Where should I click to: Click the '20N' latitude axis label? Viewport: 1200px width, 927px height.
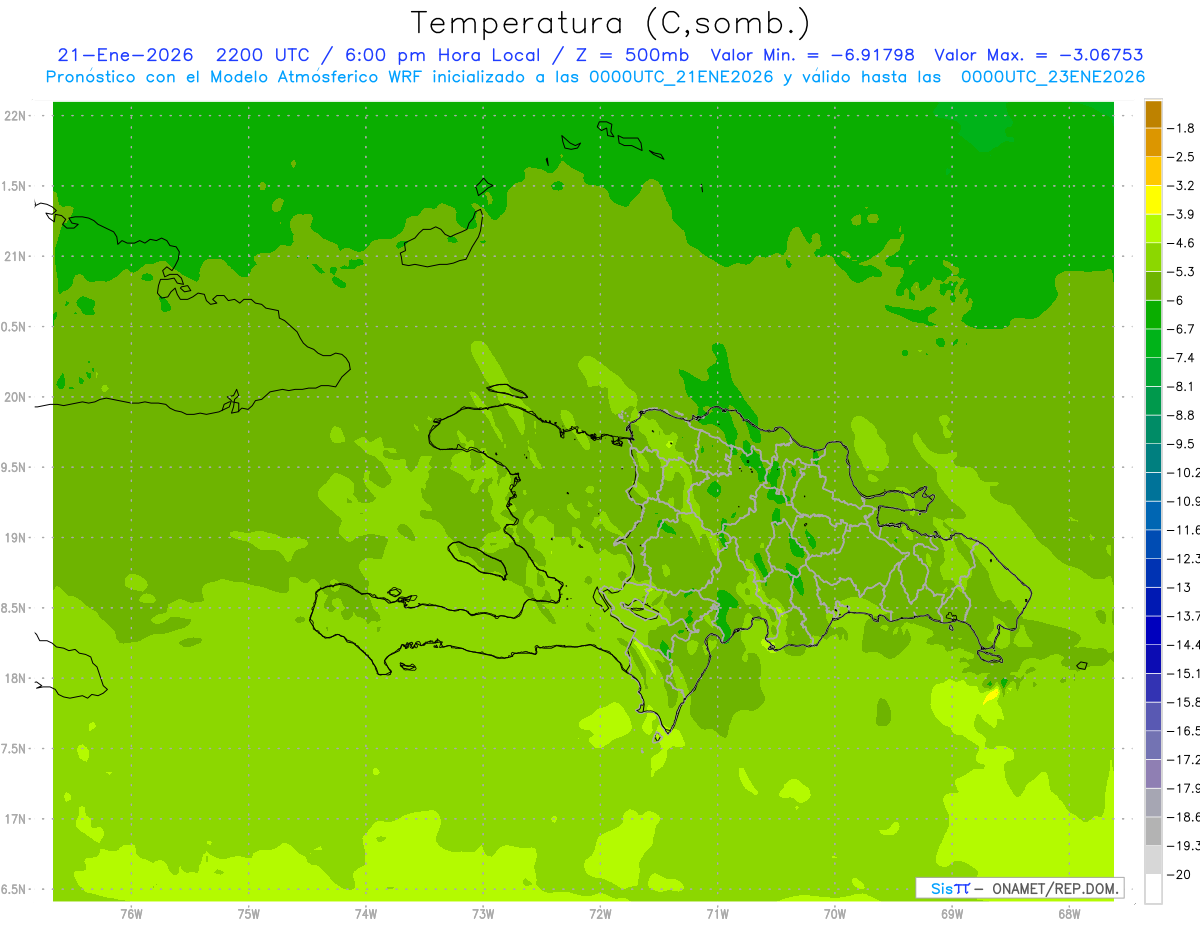(16, 397)
